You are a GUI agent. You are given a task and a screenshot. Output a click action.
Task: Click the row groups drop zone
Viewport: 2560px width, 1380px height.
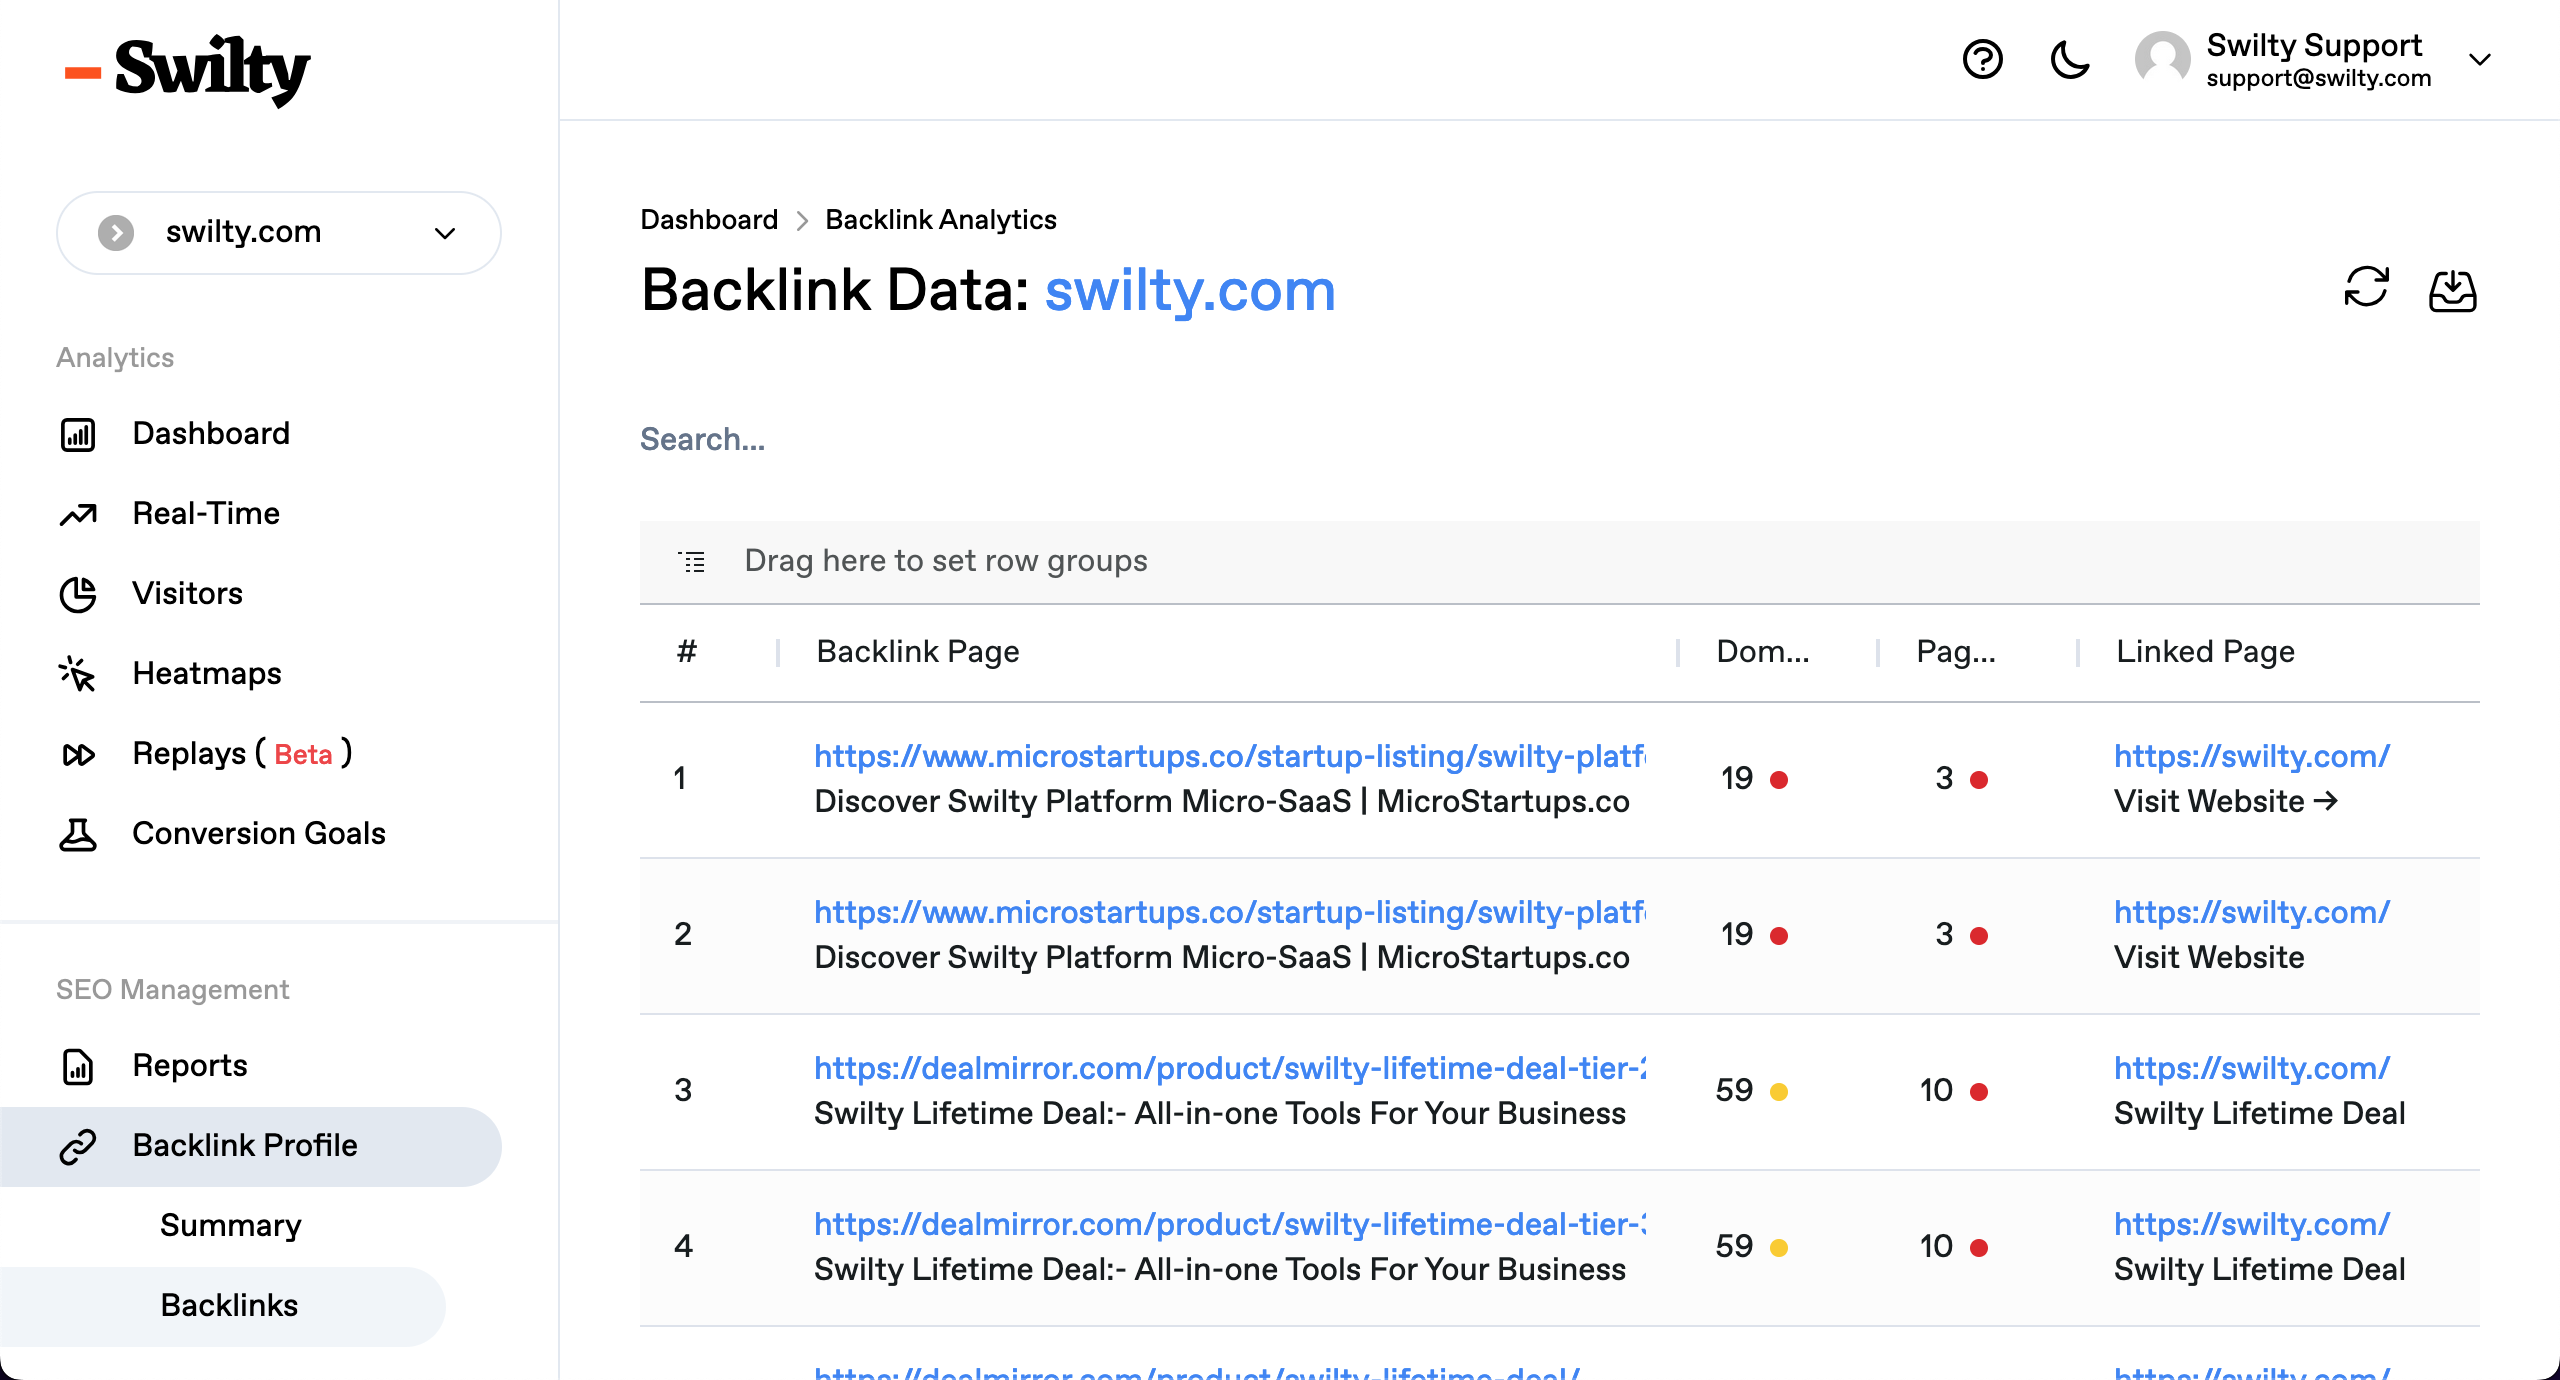[x=1560, y=562]
